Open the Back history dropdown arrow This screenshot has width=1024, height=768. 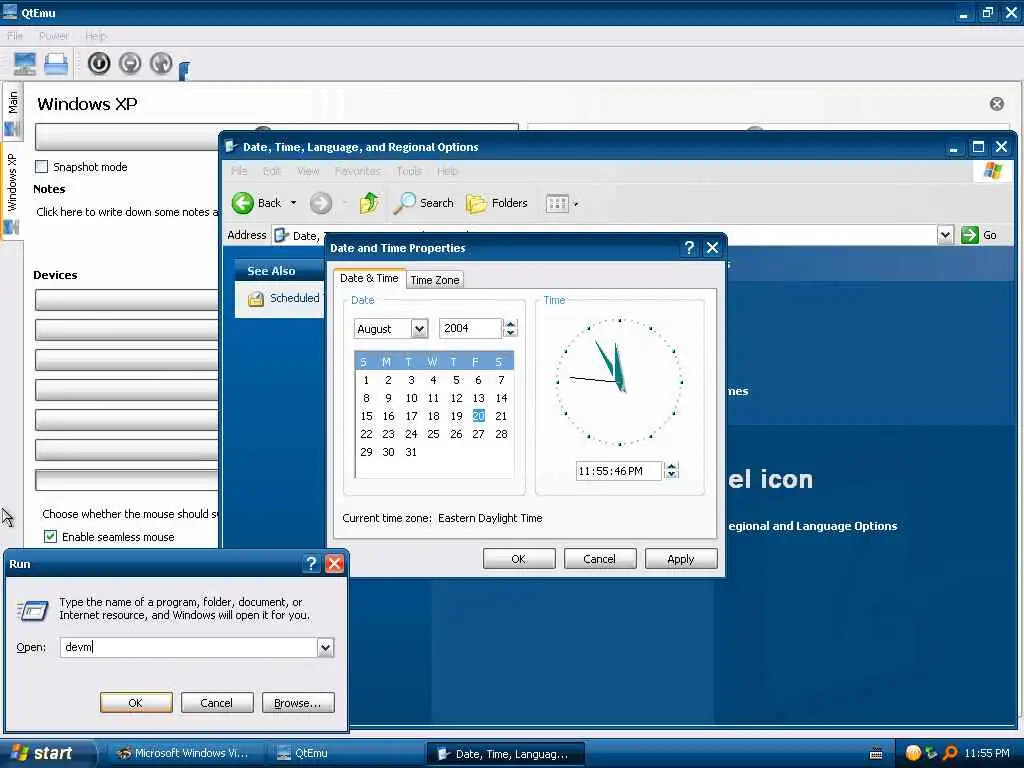point(293,203)
